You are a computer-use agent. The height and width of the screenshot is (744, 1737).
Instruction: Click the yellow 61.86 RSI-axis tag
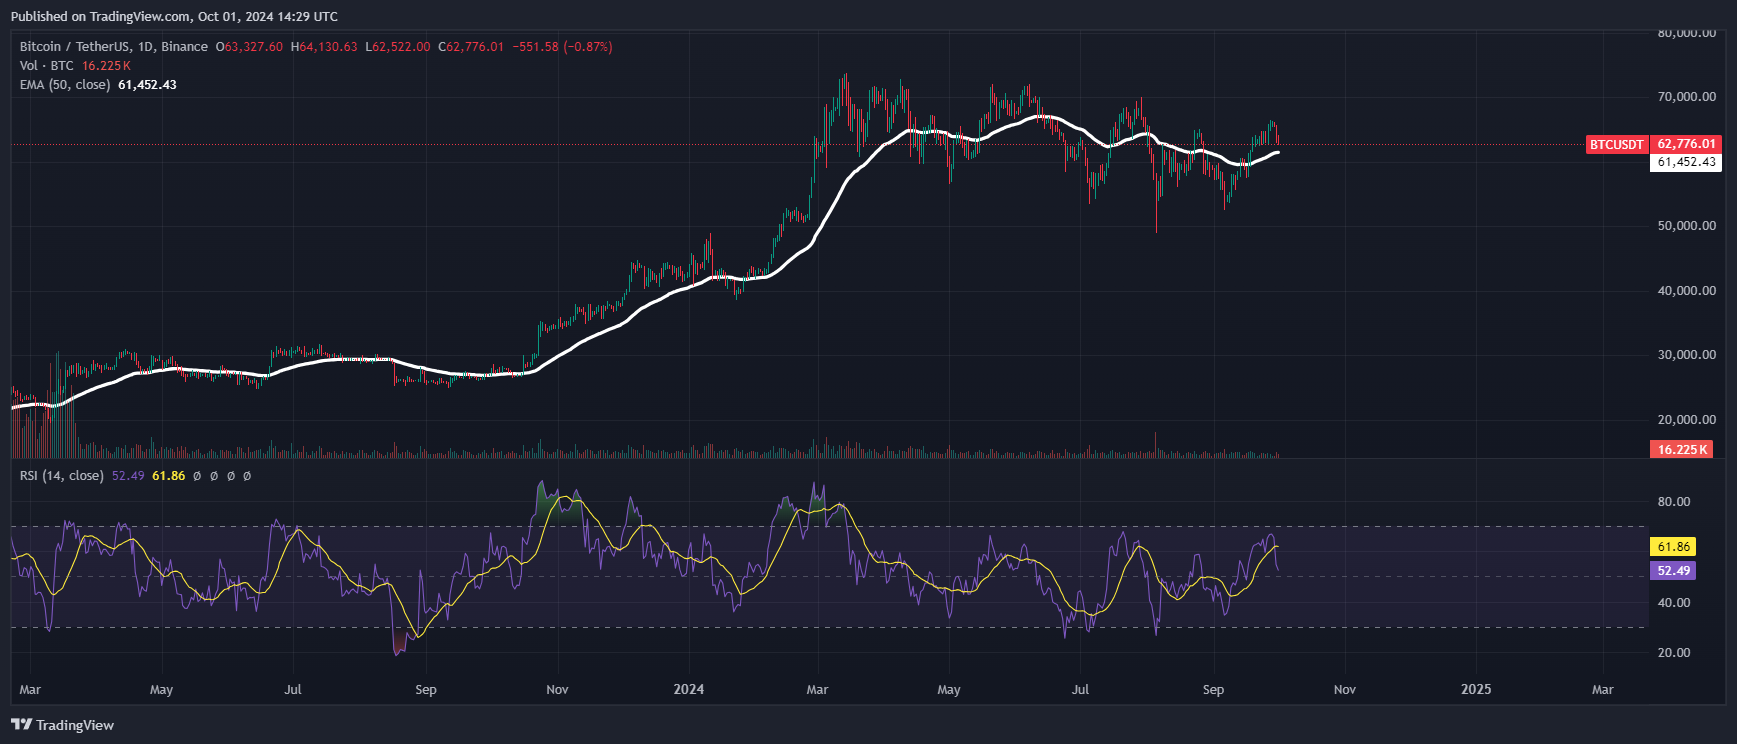[x=1673, y=547]
